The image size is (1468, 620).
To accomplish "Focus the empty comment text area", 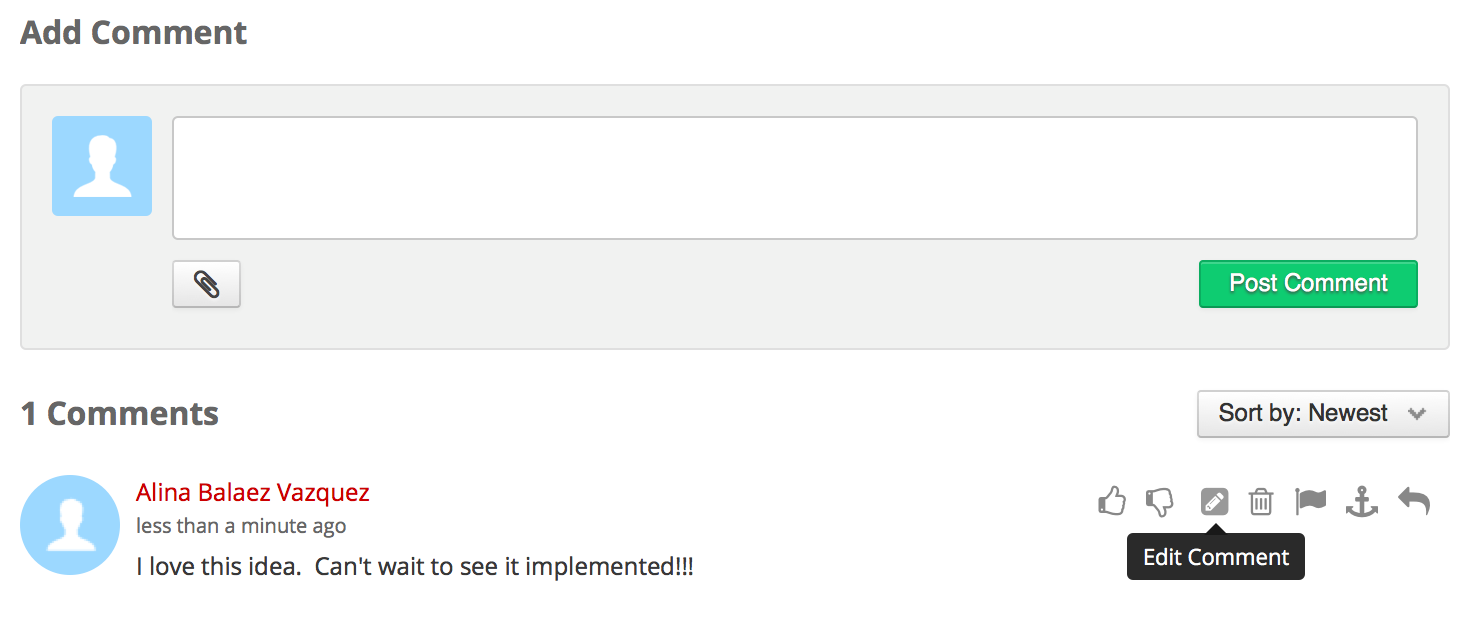I will pos(795,178).
